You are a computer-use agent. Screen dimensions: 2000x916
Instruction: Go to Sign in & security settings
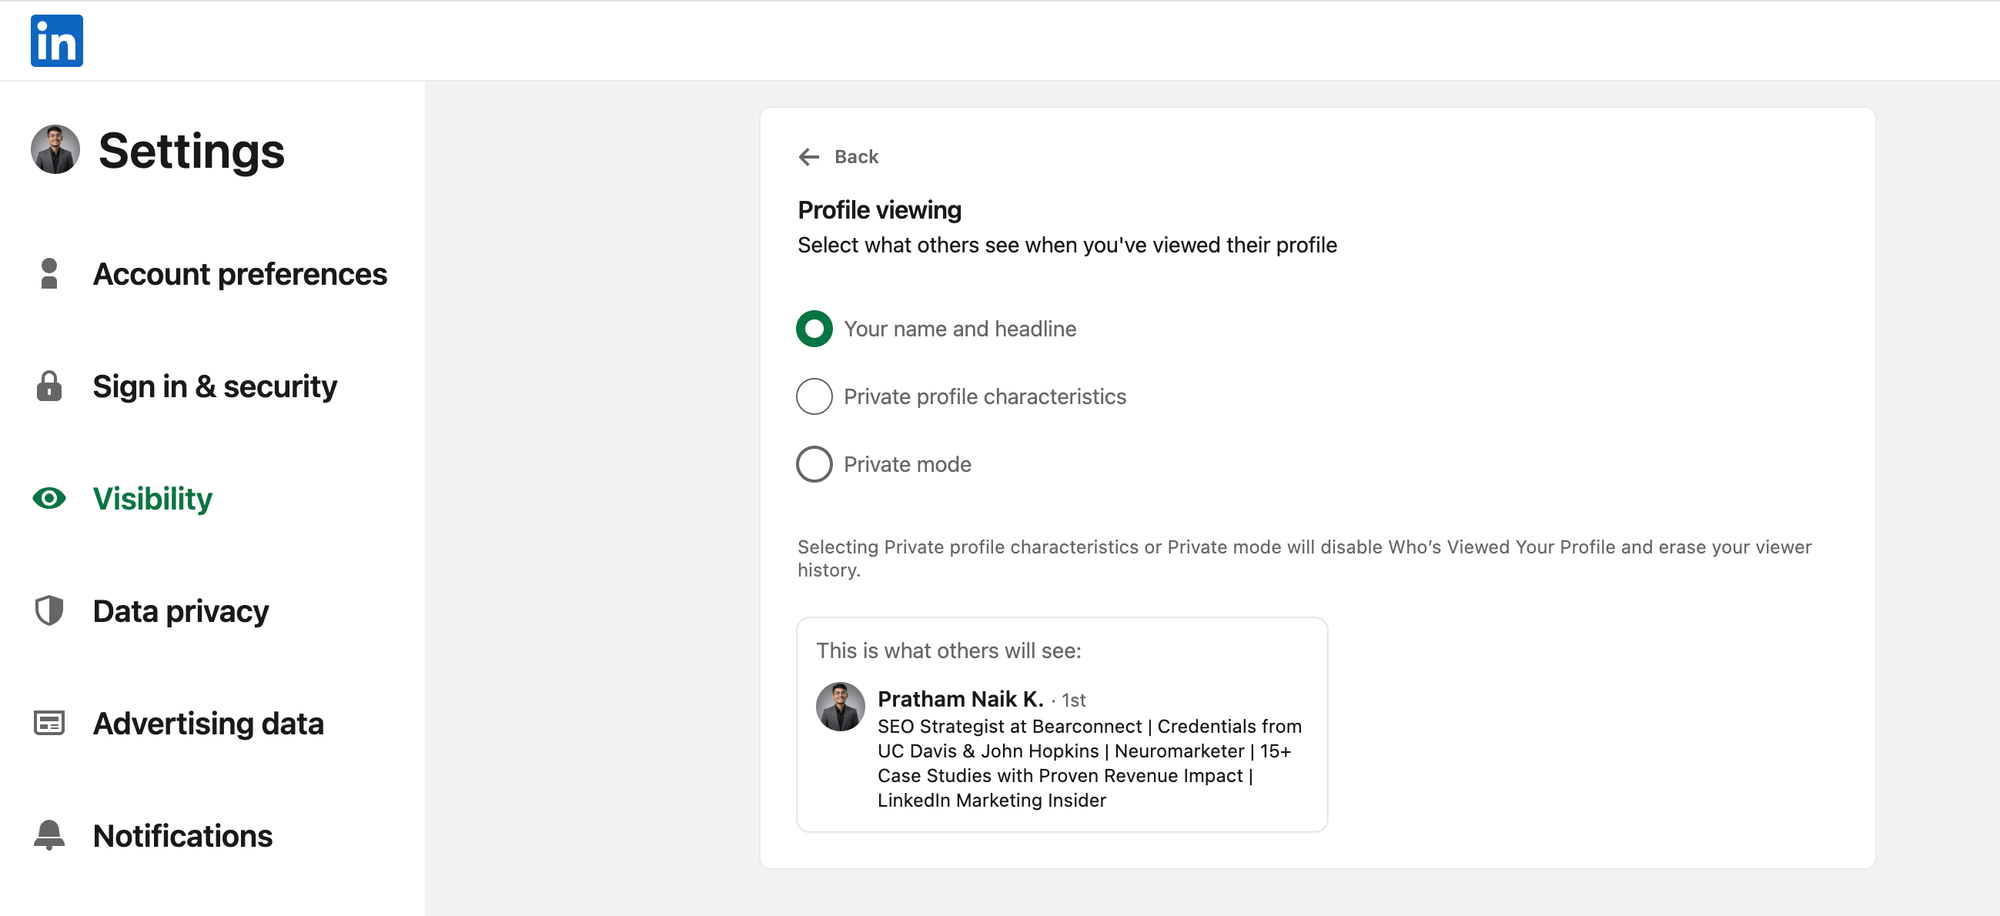(x=214, y=387)
